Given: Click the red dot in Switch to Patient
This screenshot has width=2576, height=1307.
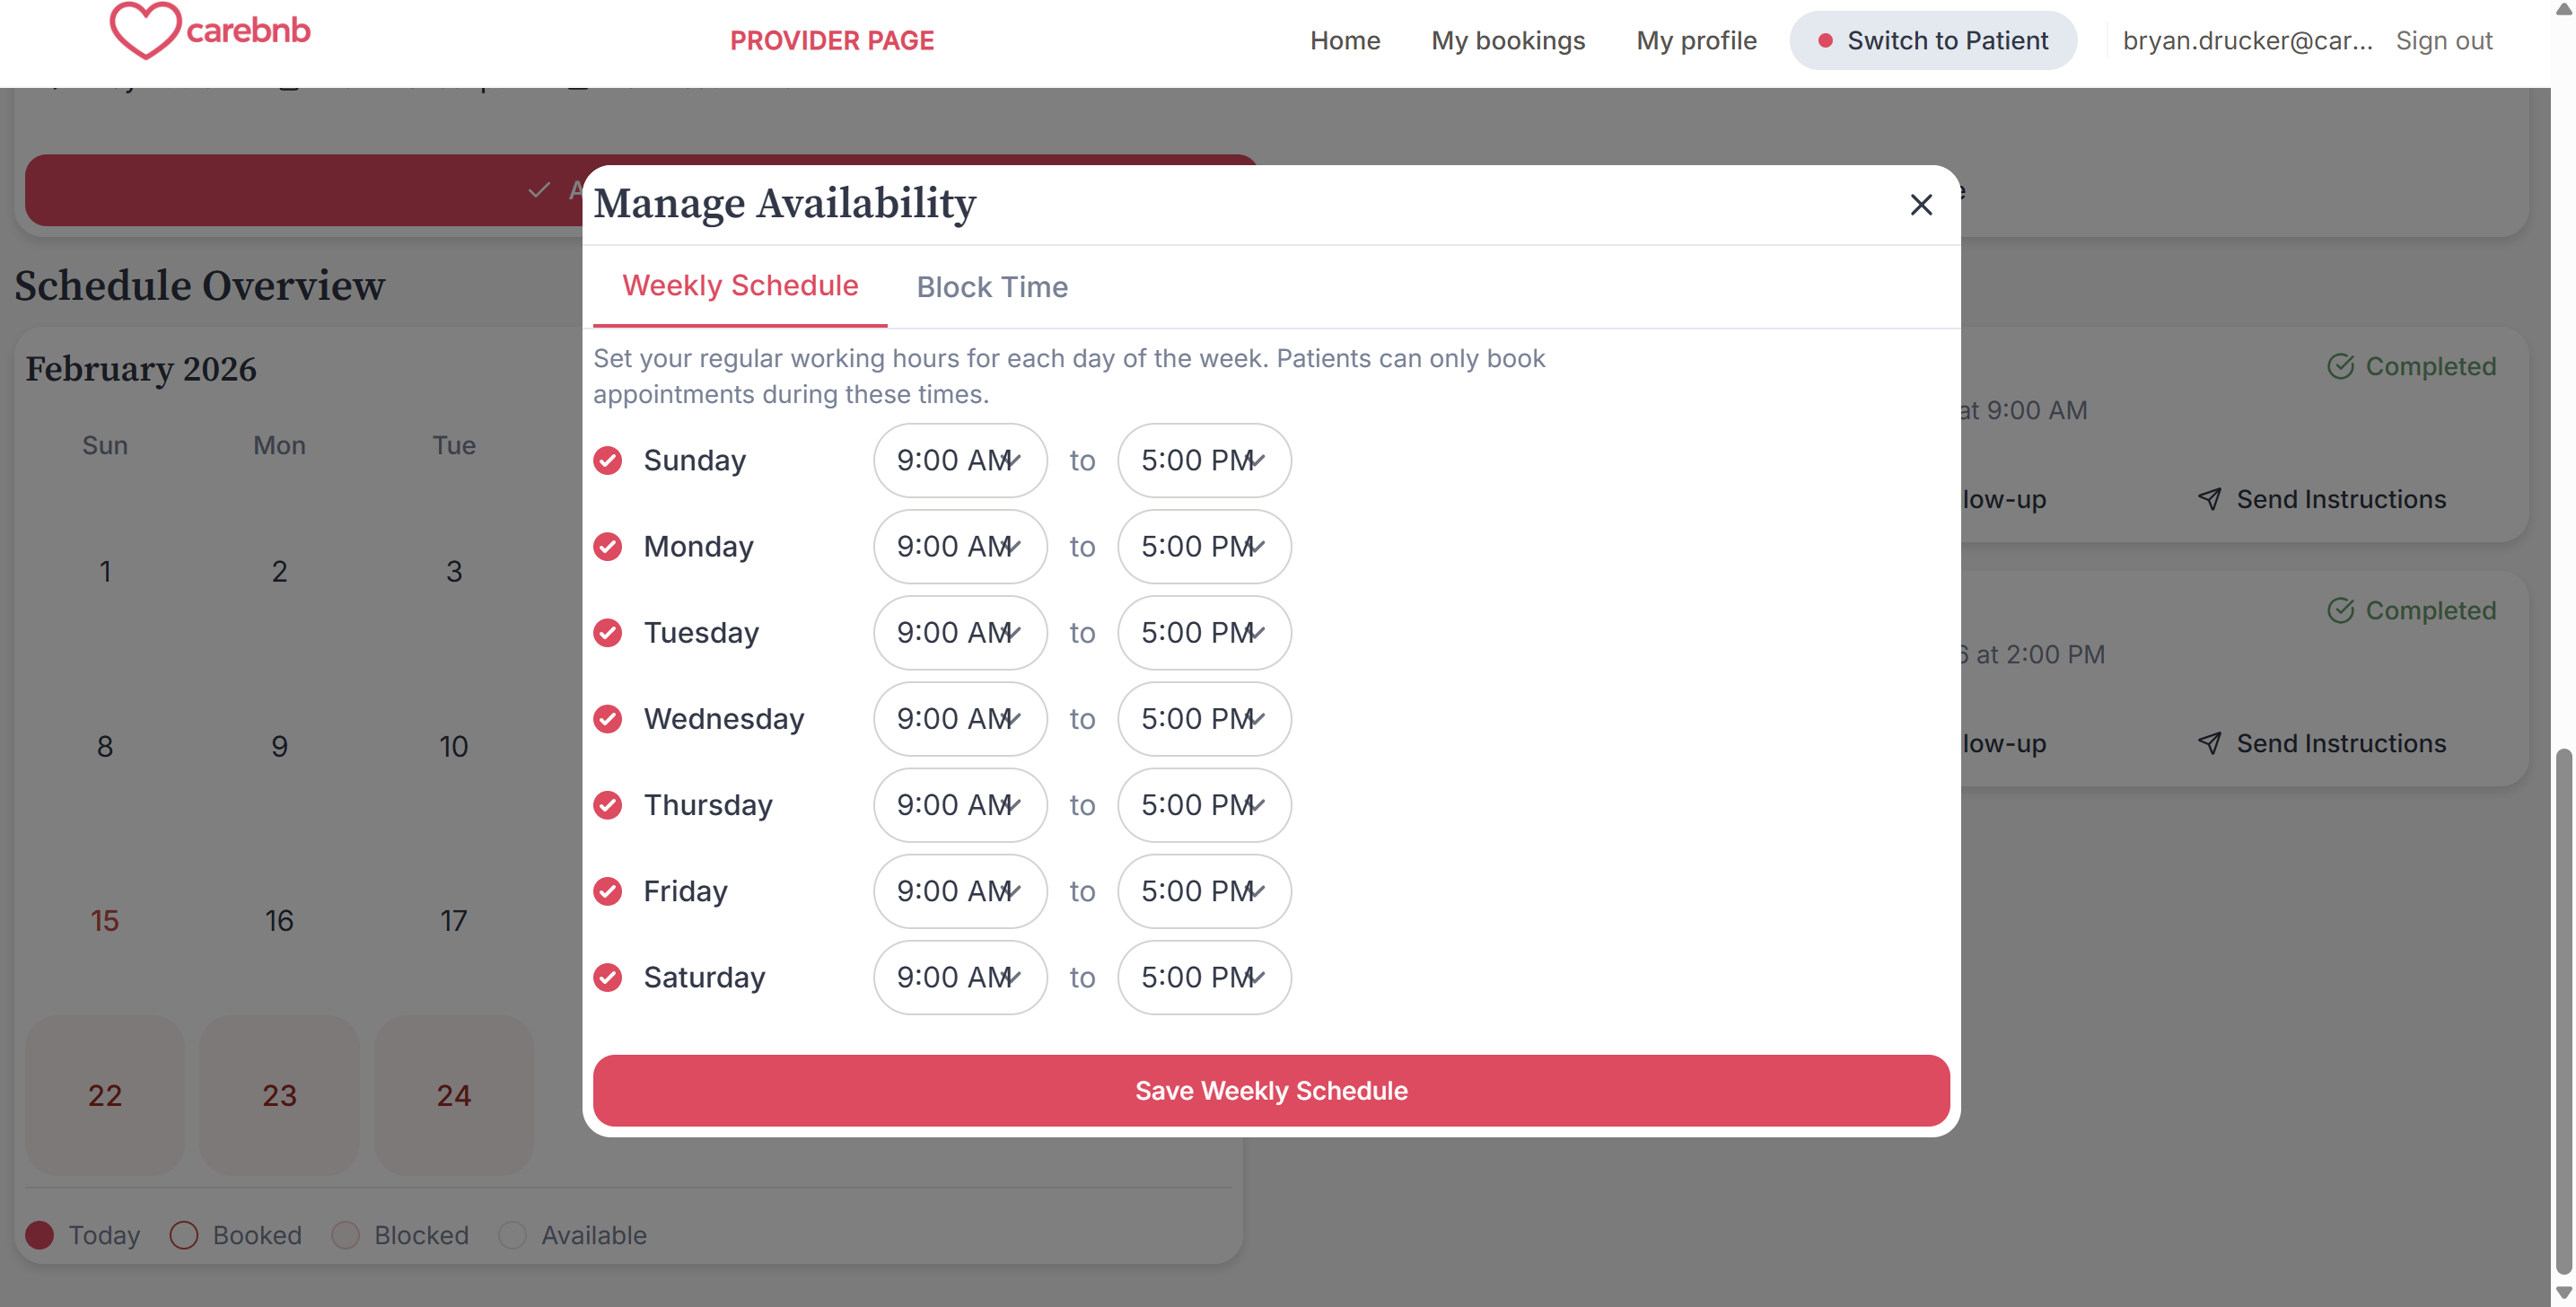Looking at the screenshot, I should [1824, 41].
